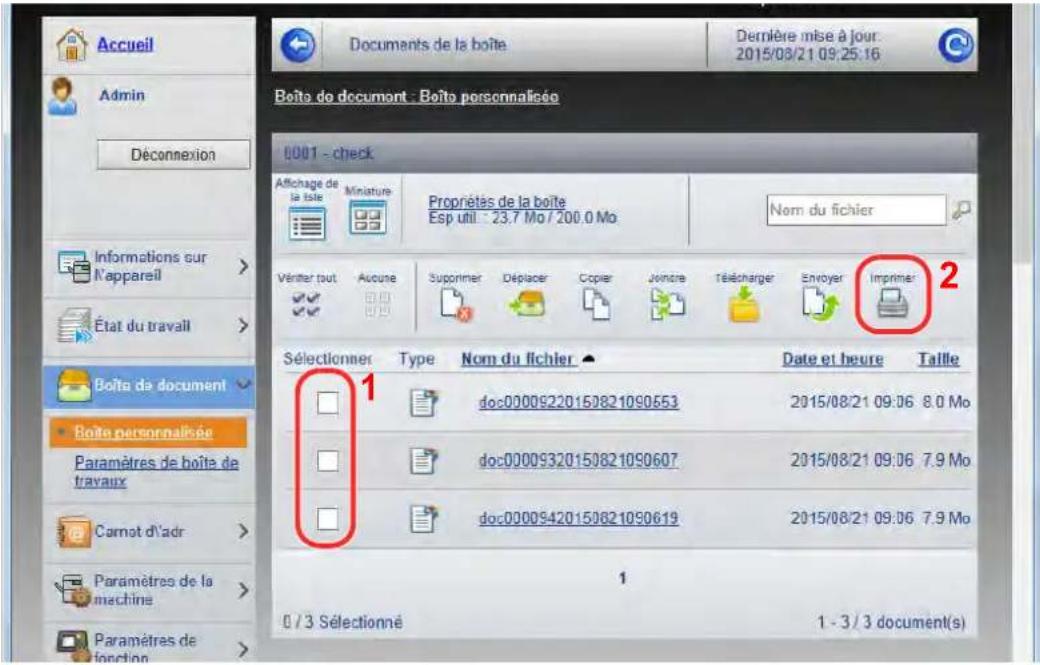Open document doc00009220150821090553
Screen dimensions: 1040x665
pos(578,402)
